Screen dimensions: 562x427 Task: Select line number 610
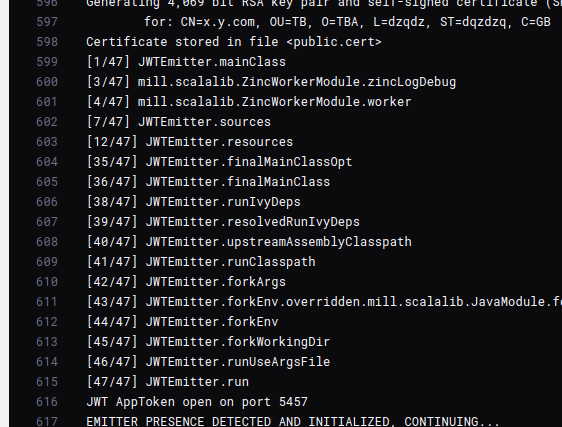(47, 281)
